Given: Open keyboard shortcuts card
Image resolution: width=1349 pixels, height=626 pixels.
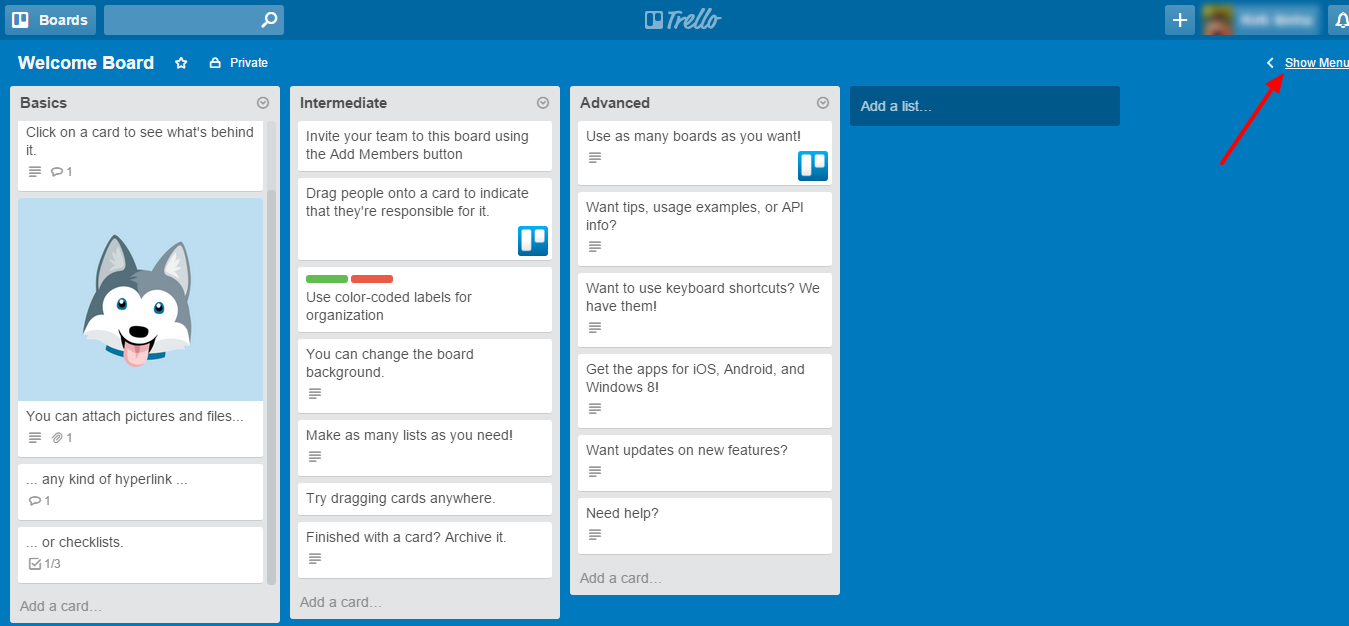Looking at the screenshot, I should pyautogui.click(x=705, y=310).
